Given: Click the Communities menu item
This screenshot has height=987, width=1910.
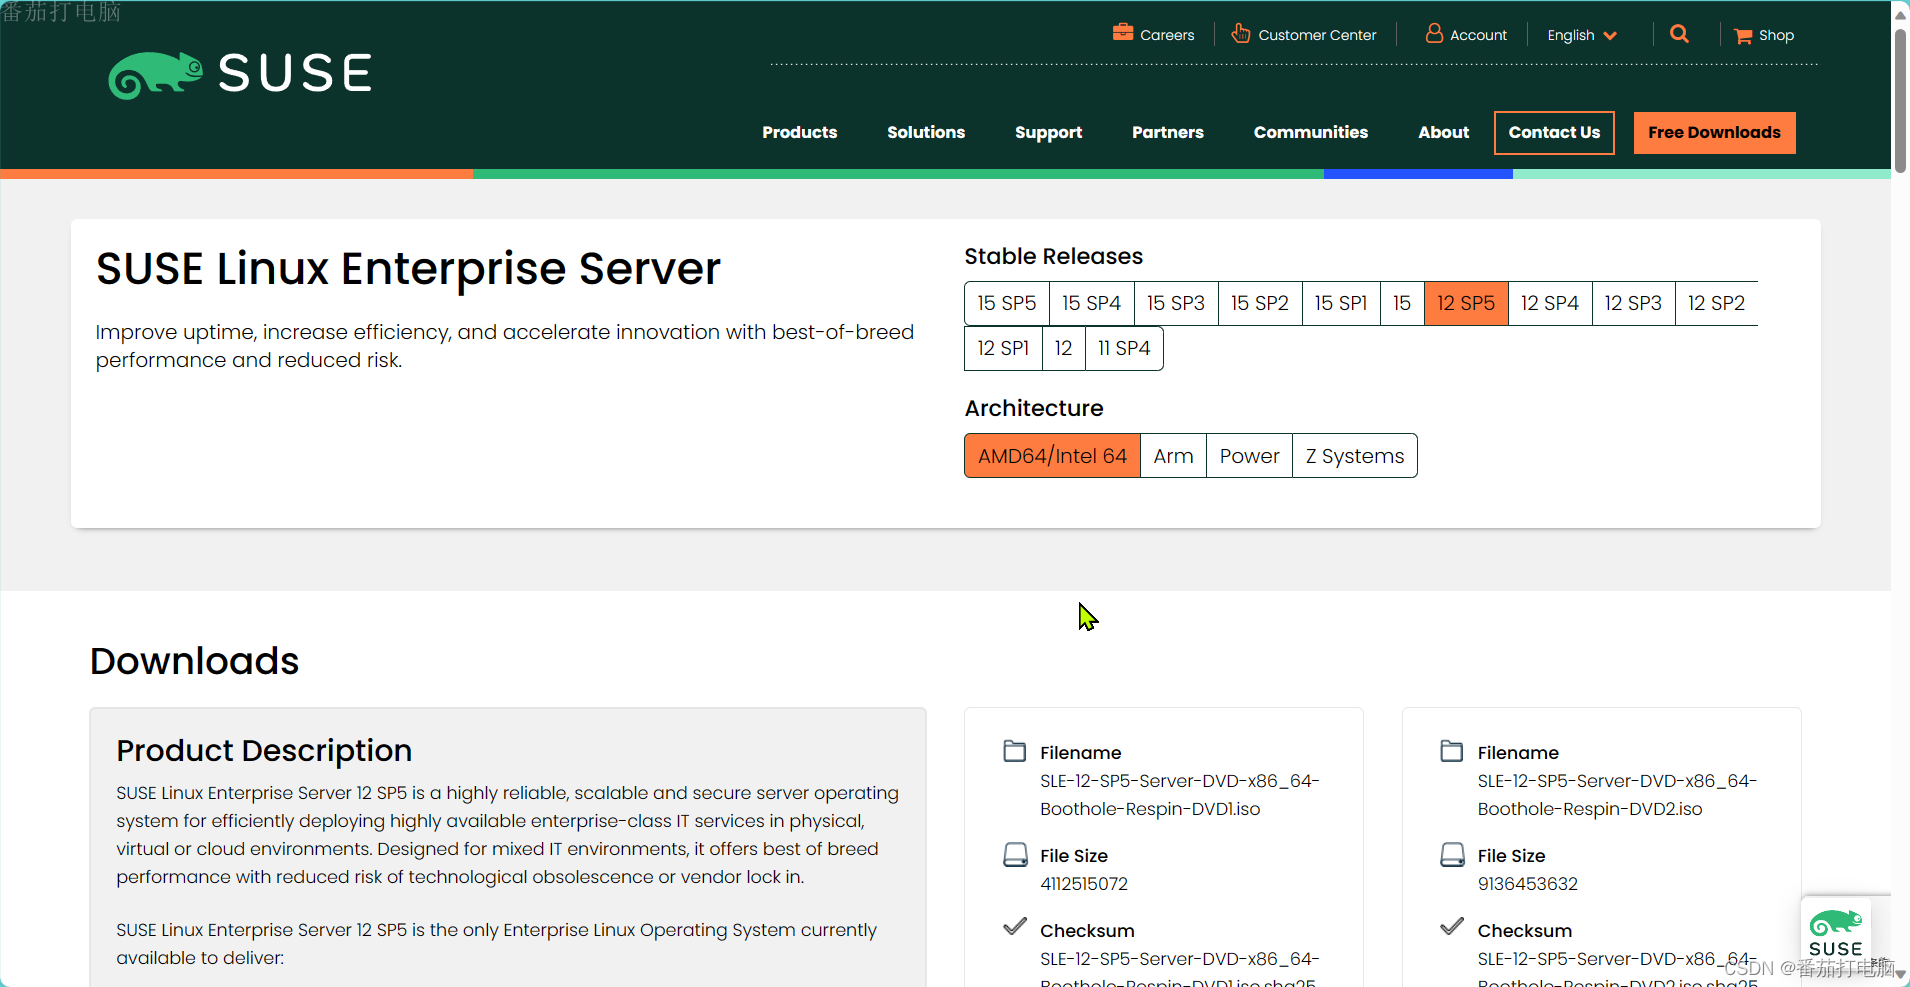Looking at the screenshot, I should [x=1310, y=132].
